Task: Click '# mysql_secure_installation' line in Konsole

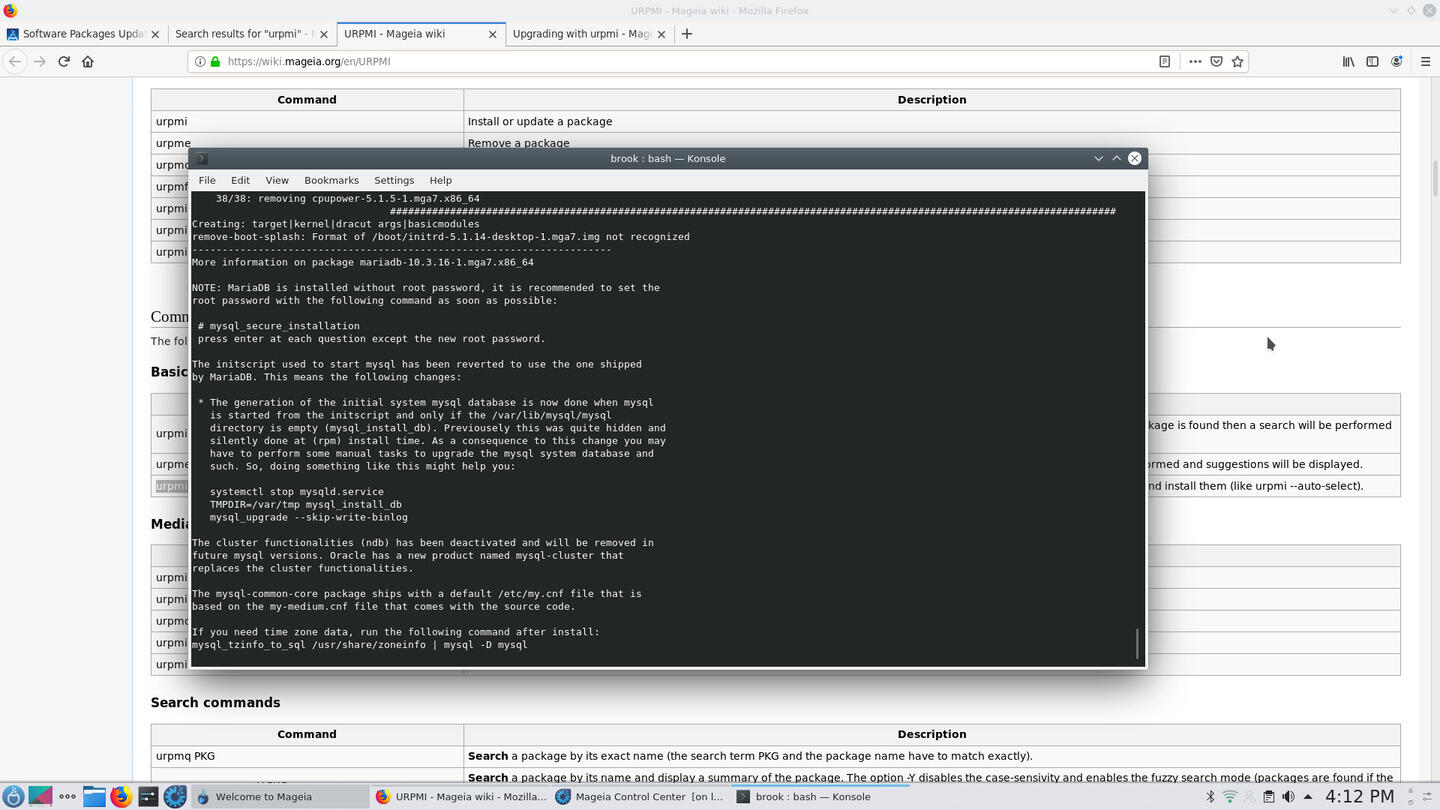Action: point(279,326)
